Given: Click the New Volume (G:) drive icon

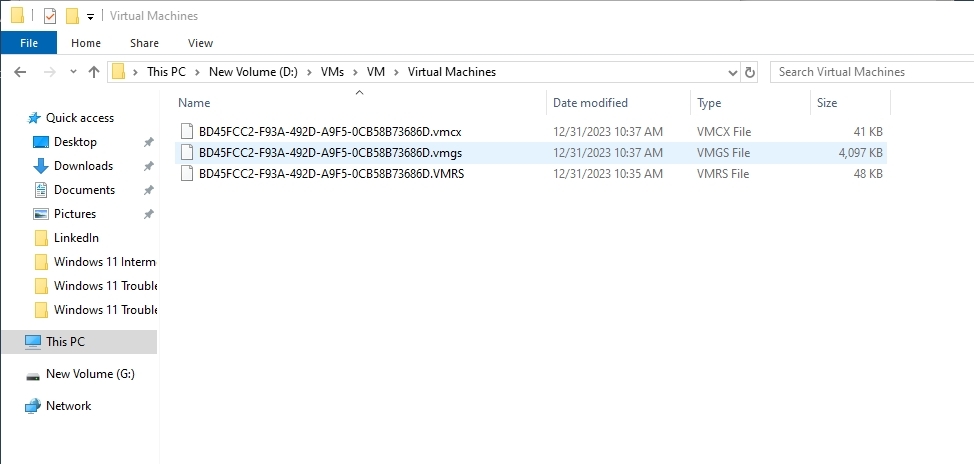Looking at the screenshot, I should pos(33,376).
